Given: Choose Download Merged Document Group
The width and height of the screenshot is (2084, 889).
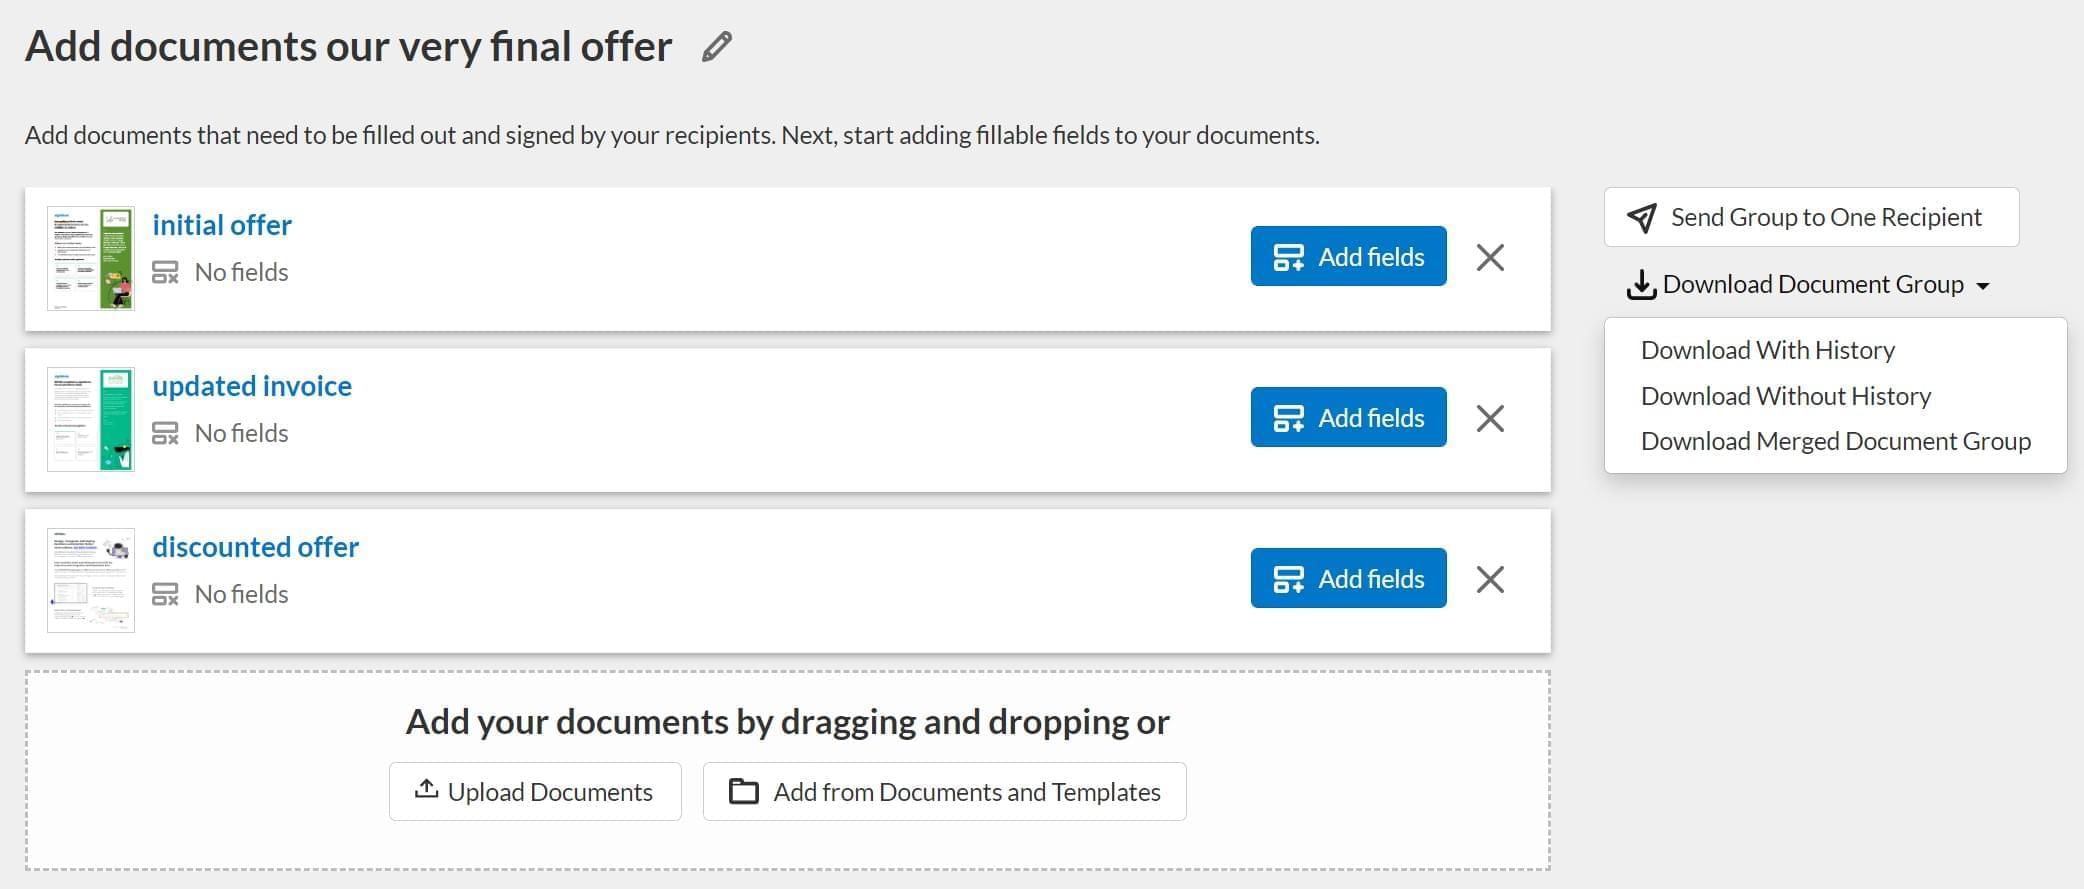Looking at the screenshot, I should pos(1835,441).
